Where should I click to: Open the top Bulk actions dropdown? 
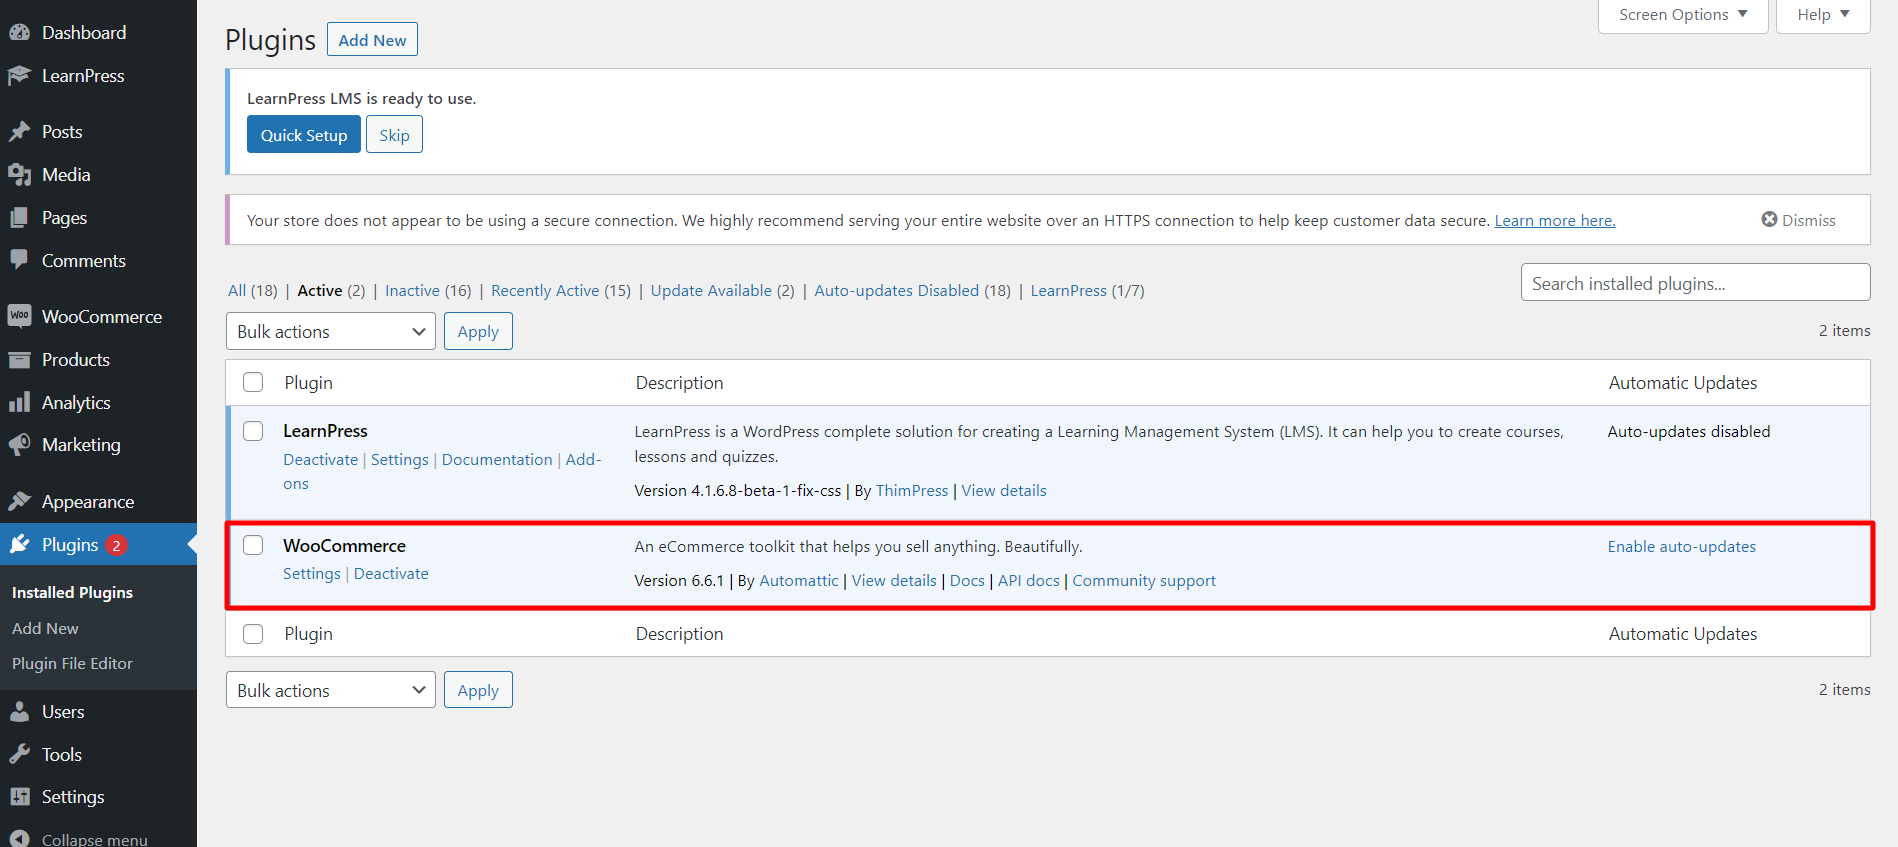coord(331,331)
